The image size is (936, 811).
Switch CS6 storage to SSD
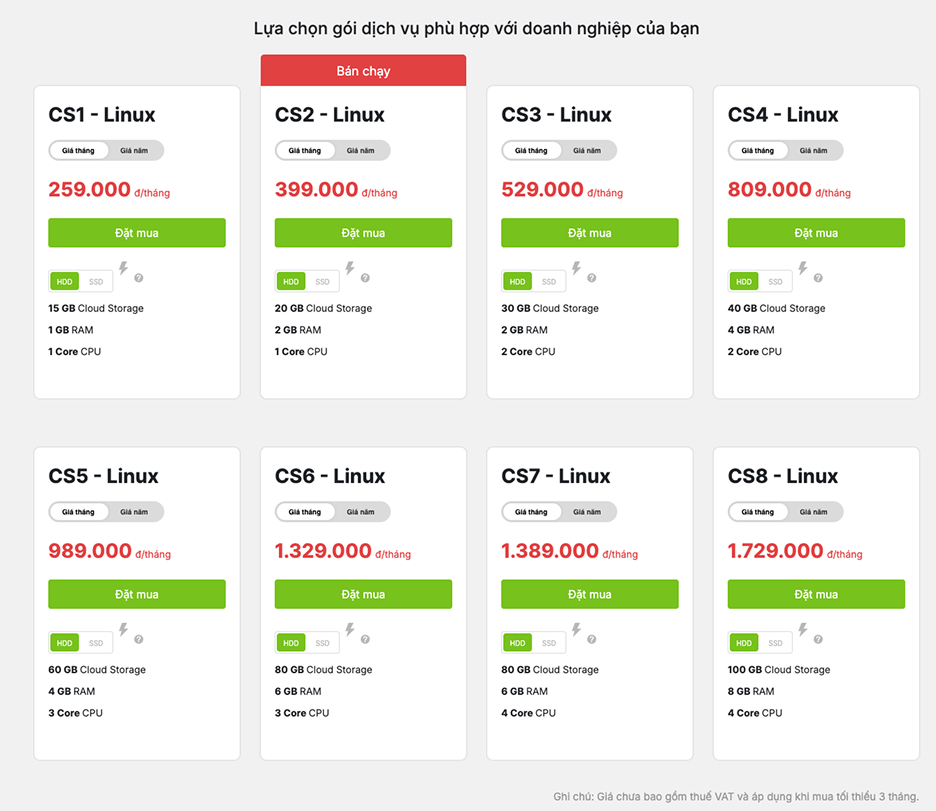tap(322, 643)
